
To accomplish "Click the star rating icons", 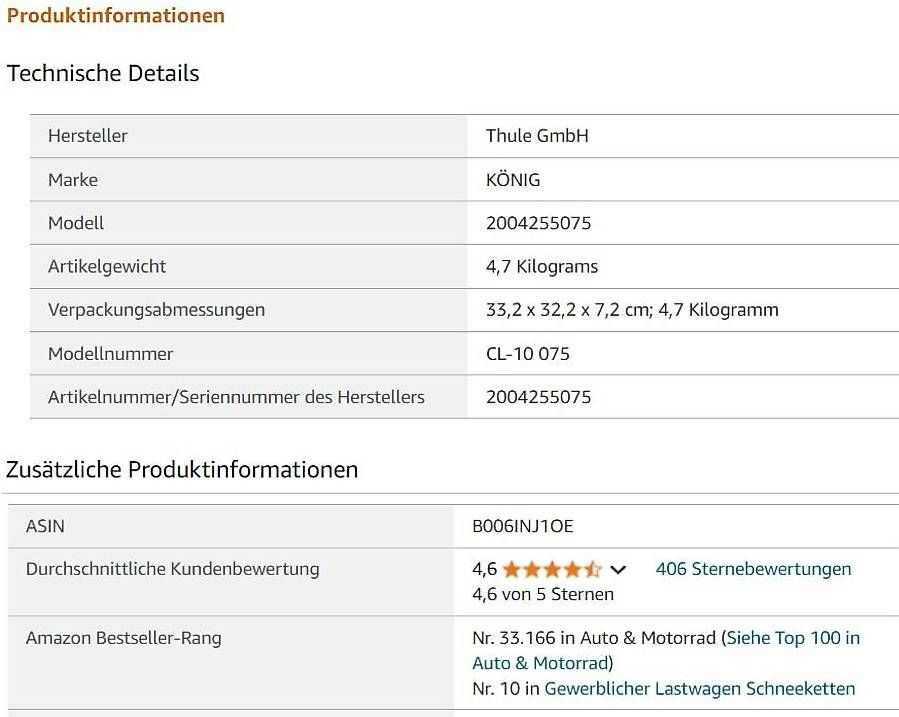I will pyautogui.click(x=551, y=569).
